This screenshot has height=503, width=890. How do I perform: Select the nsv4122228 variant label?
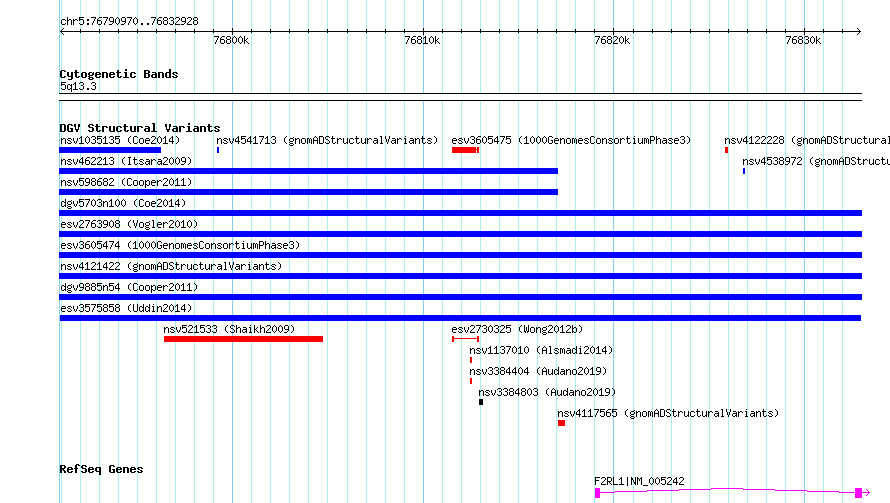[x=807, y=140]
